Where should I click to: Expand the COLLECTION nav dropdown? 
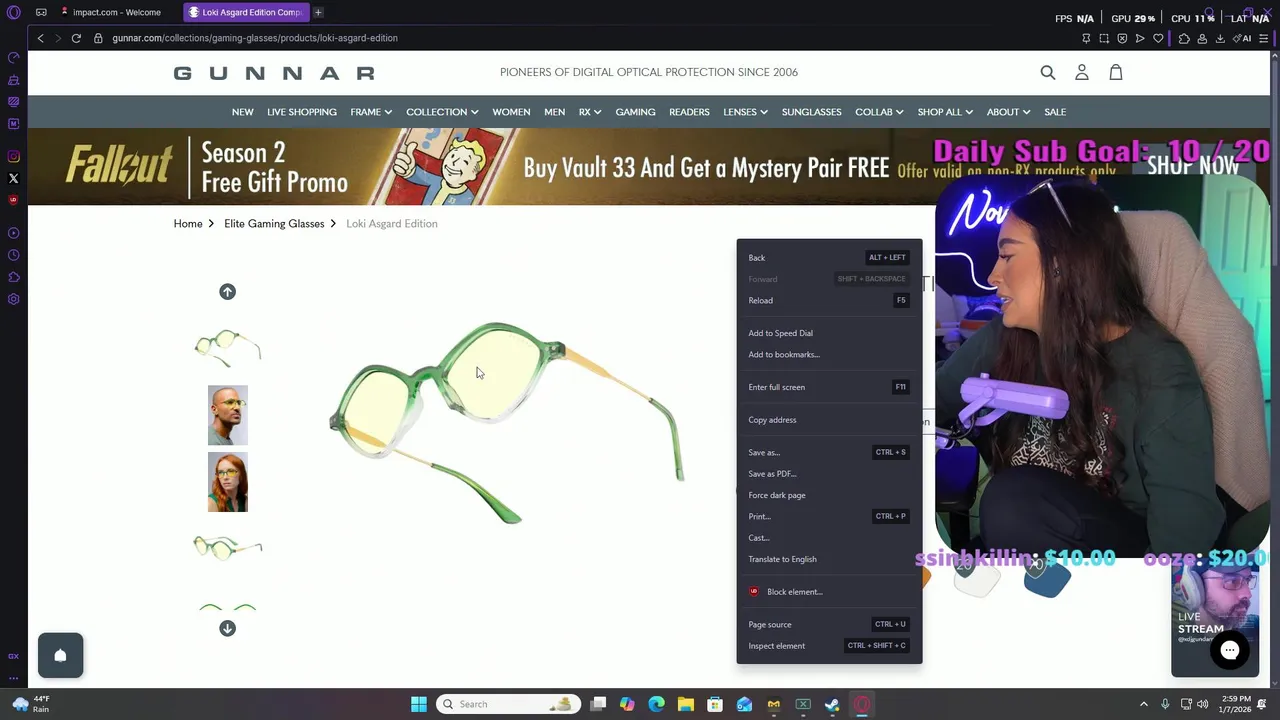442,112
